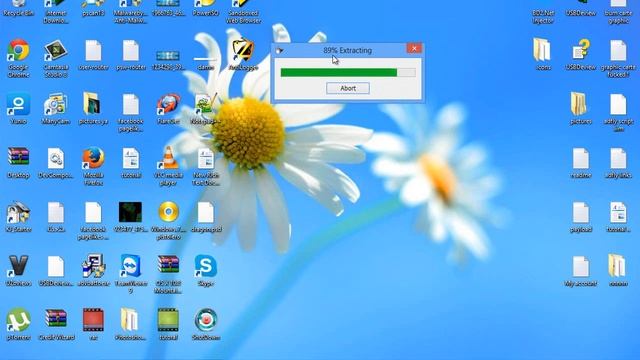Select the My account file
The image size is (640, 360).
point(580,271)
